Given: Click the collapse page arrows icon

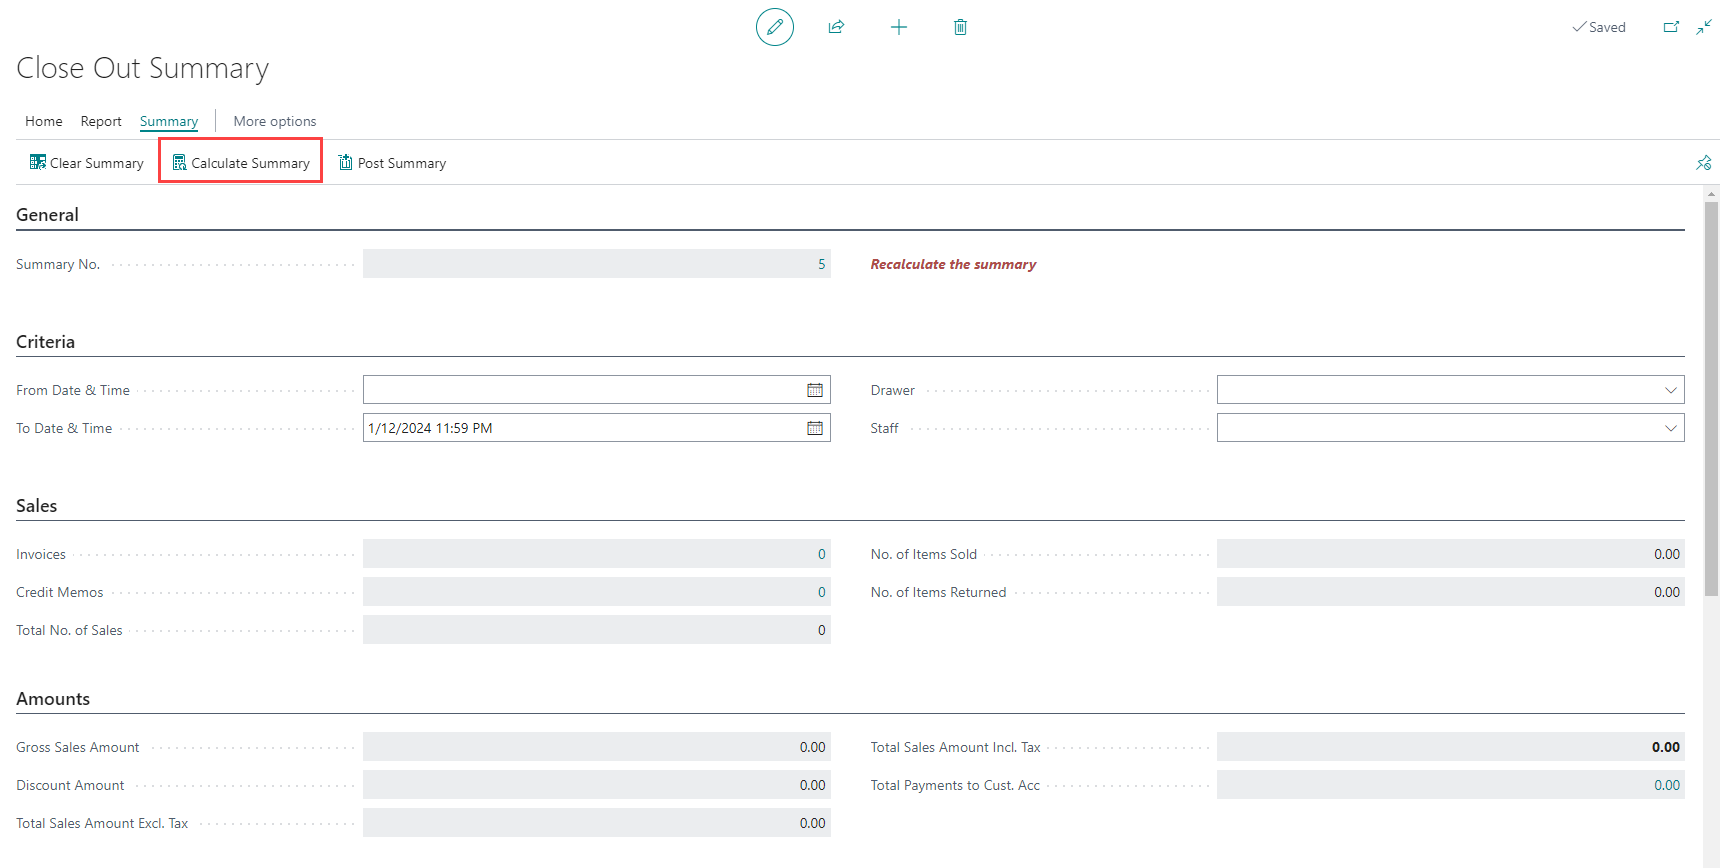Looking at the screenshot, I should [x=1704, y=27].
